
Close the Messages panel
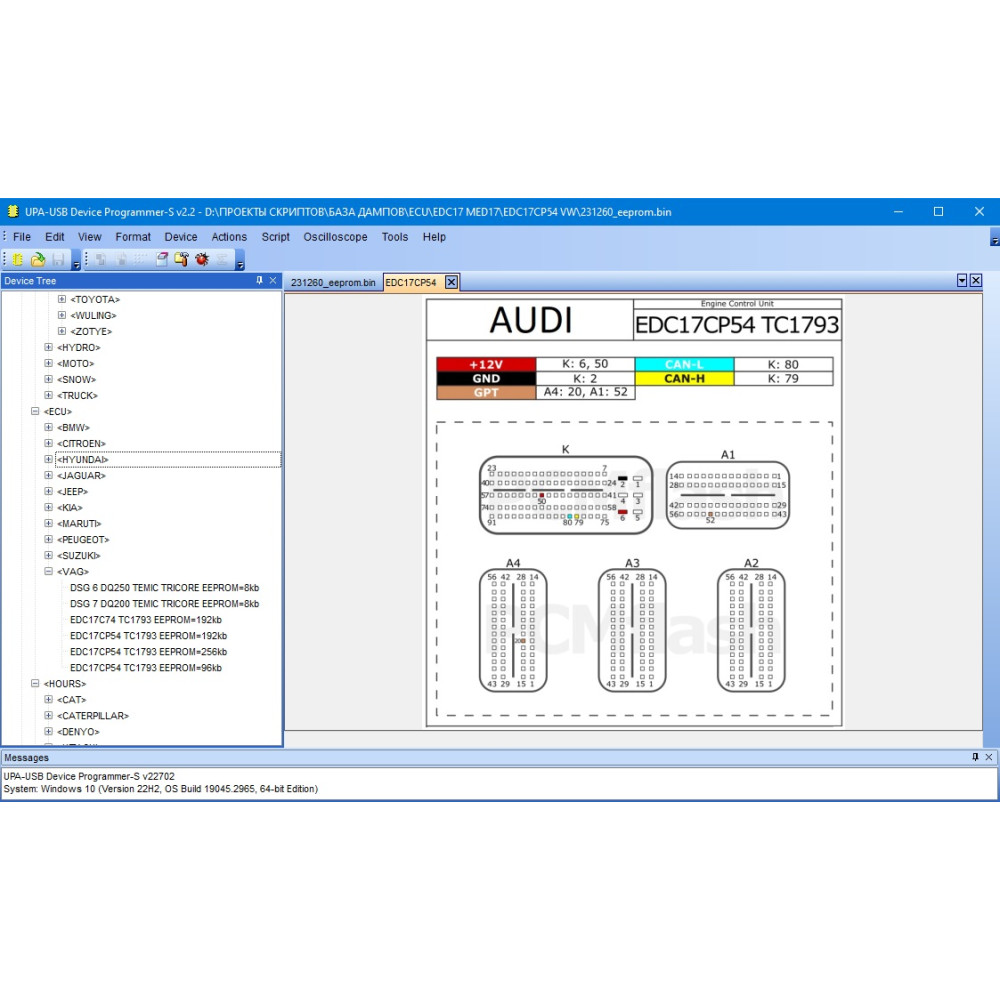pyautogui.click(x=989, y=757)
